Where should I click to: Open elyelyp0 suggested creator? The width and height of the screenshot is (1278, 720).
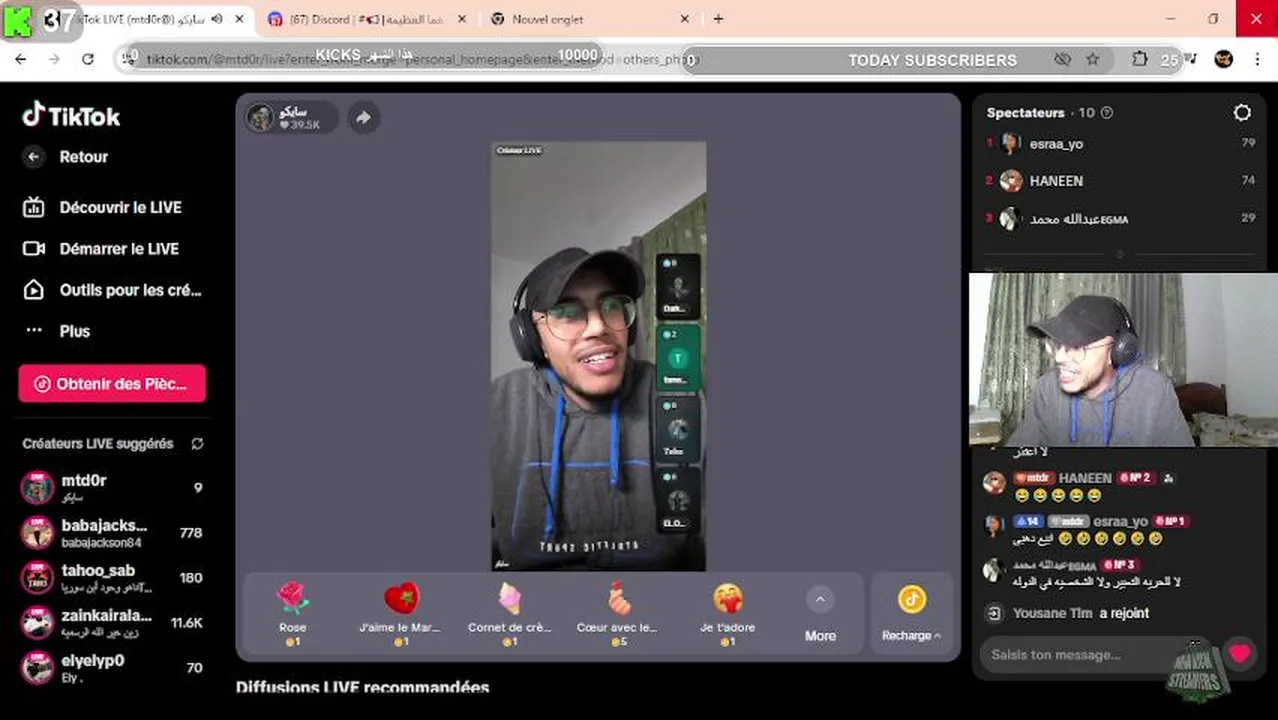click(112, 667)
